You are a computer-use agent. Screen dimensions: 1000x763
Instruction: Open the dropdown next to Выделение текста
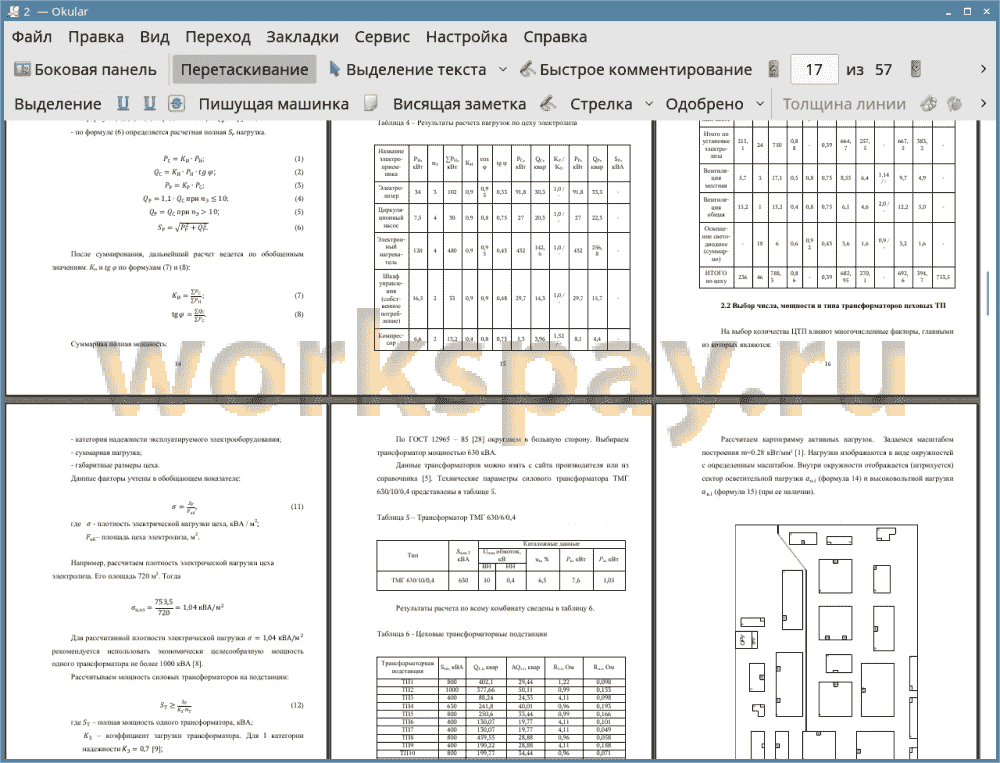503,70
